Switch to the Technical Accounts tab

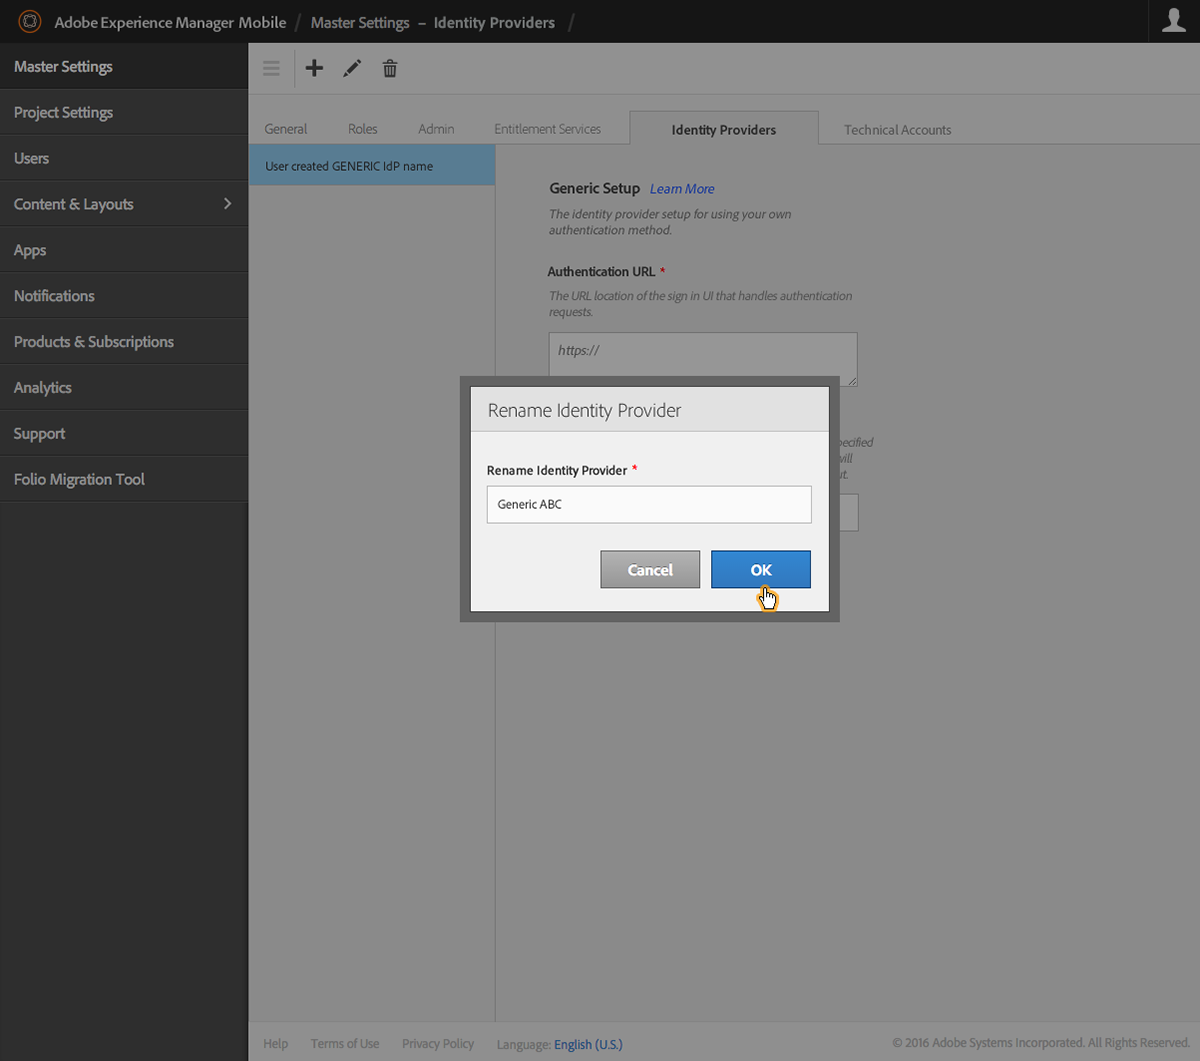coord(897,130)
